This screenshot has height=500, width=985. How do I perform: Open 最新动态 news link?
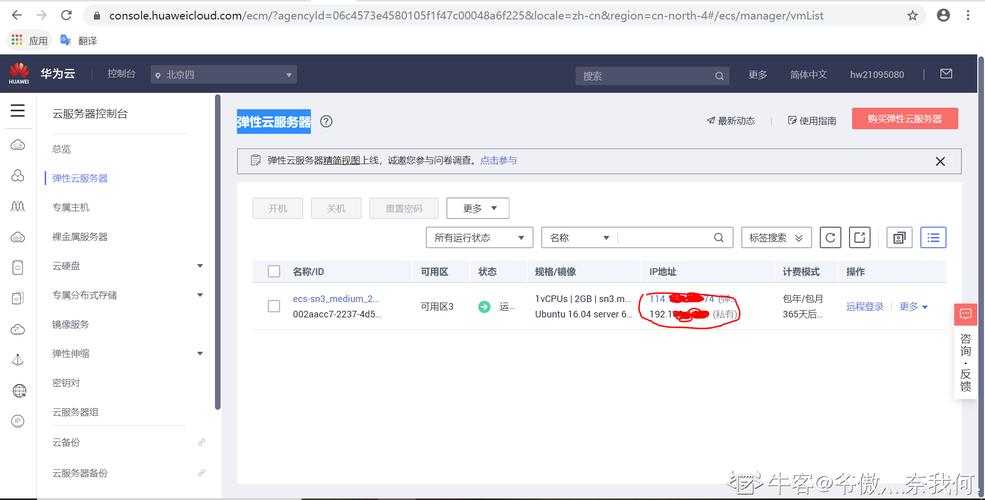click(x=731, y=121)
